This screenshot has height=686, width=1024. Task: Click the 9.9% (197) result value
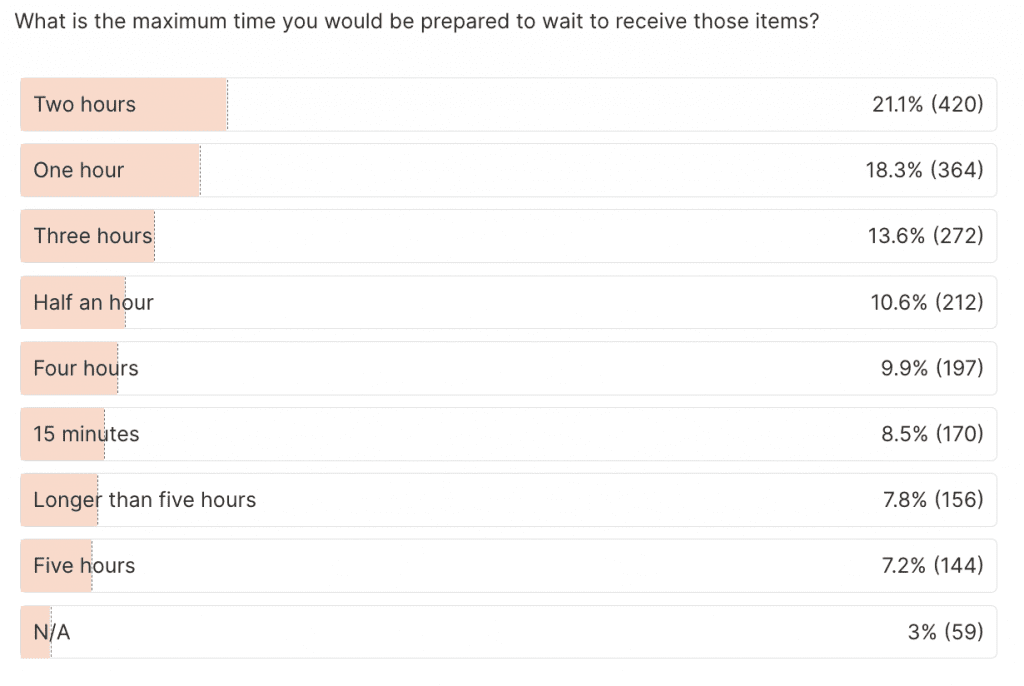[932, 368]
